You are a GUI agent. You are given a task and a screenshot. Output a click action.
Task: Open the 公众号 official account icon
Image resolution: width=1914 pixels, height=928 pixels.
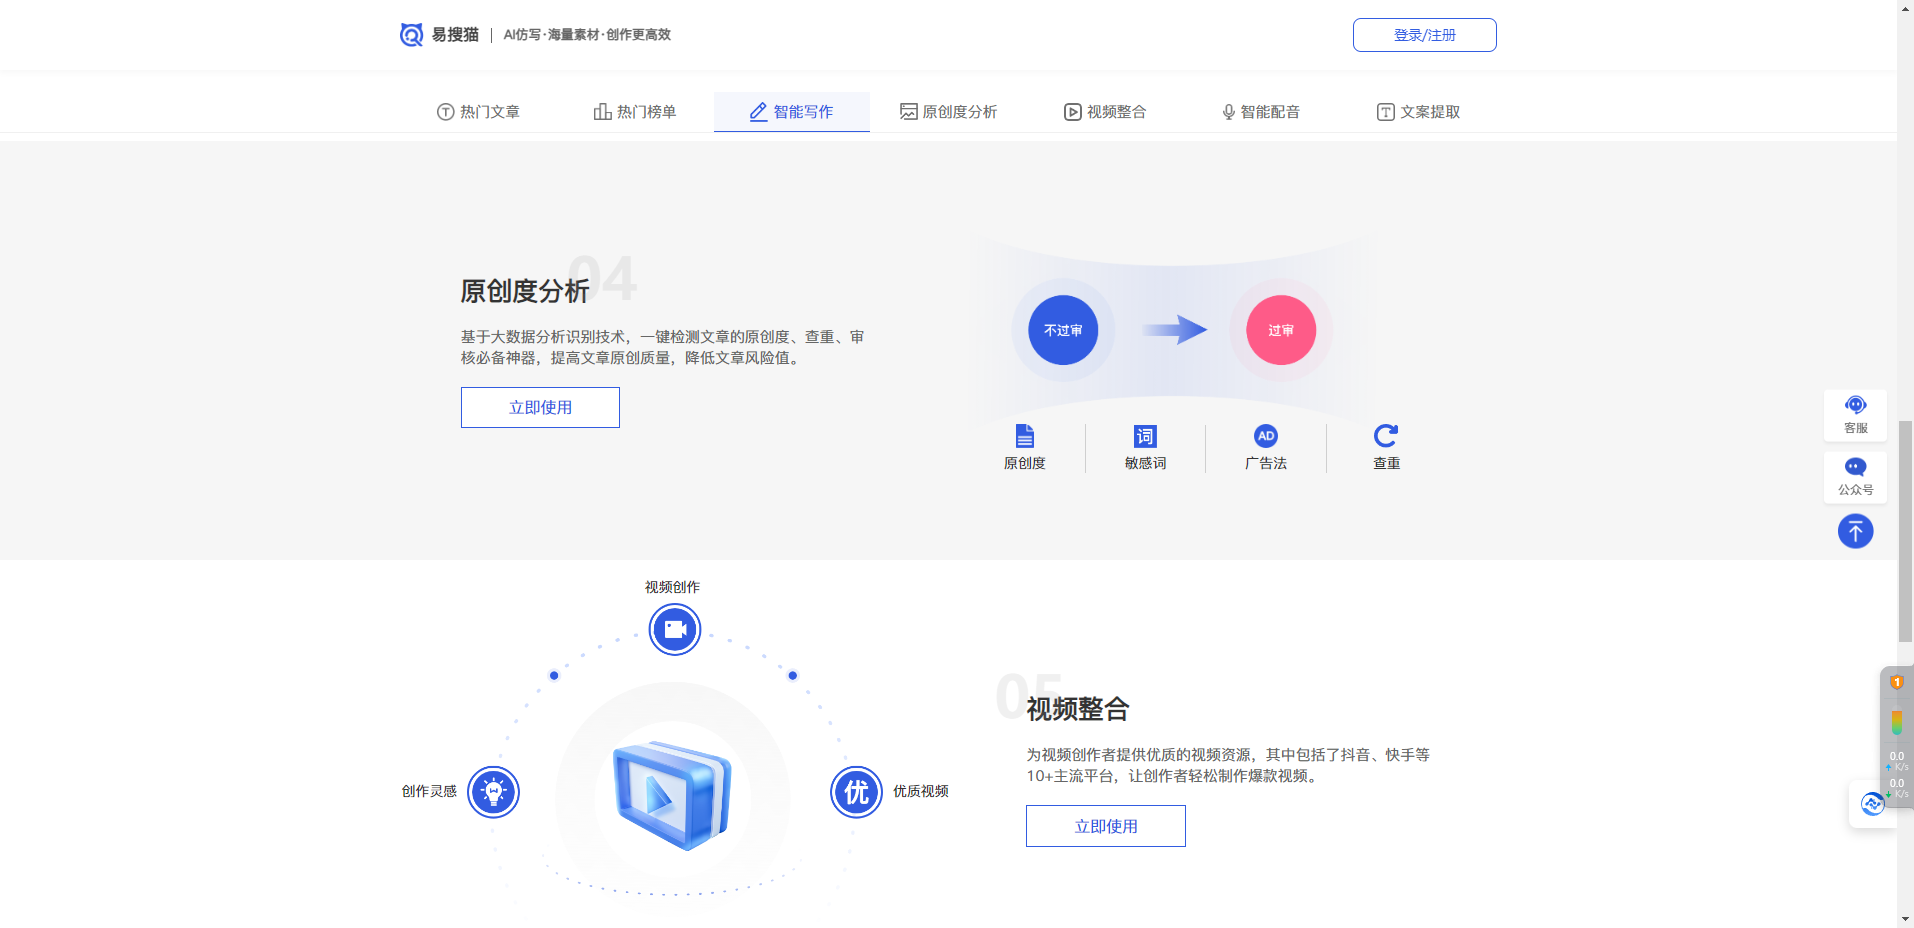1856,477
